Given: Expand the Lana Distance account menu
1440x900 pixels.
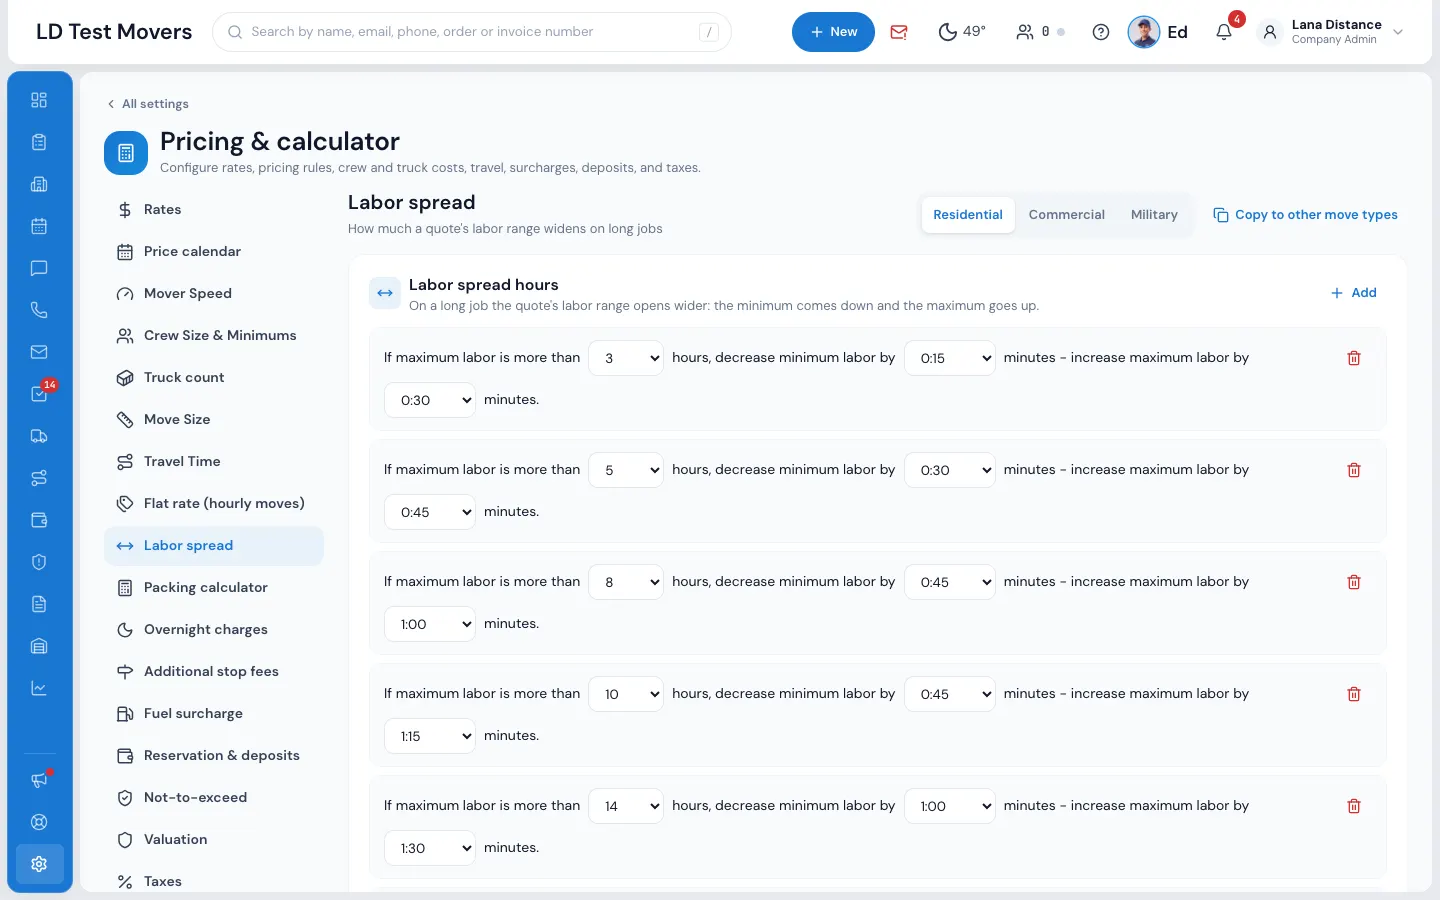Looking at the screenshot, I should (1332, 32).
